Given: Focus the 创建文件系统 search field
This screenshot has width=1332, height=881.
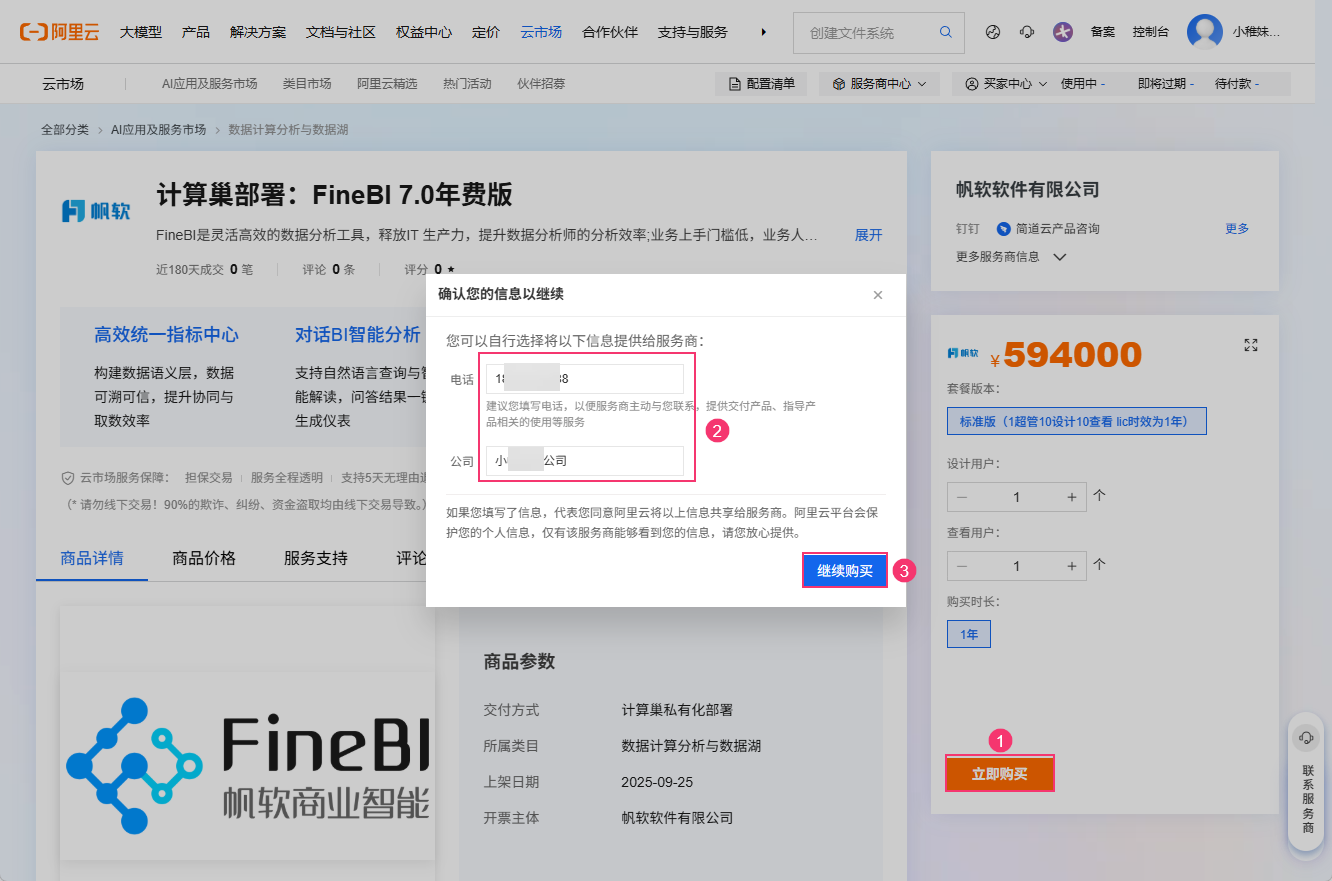Looking at the screenshot, I should click(x=866, y=33).
